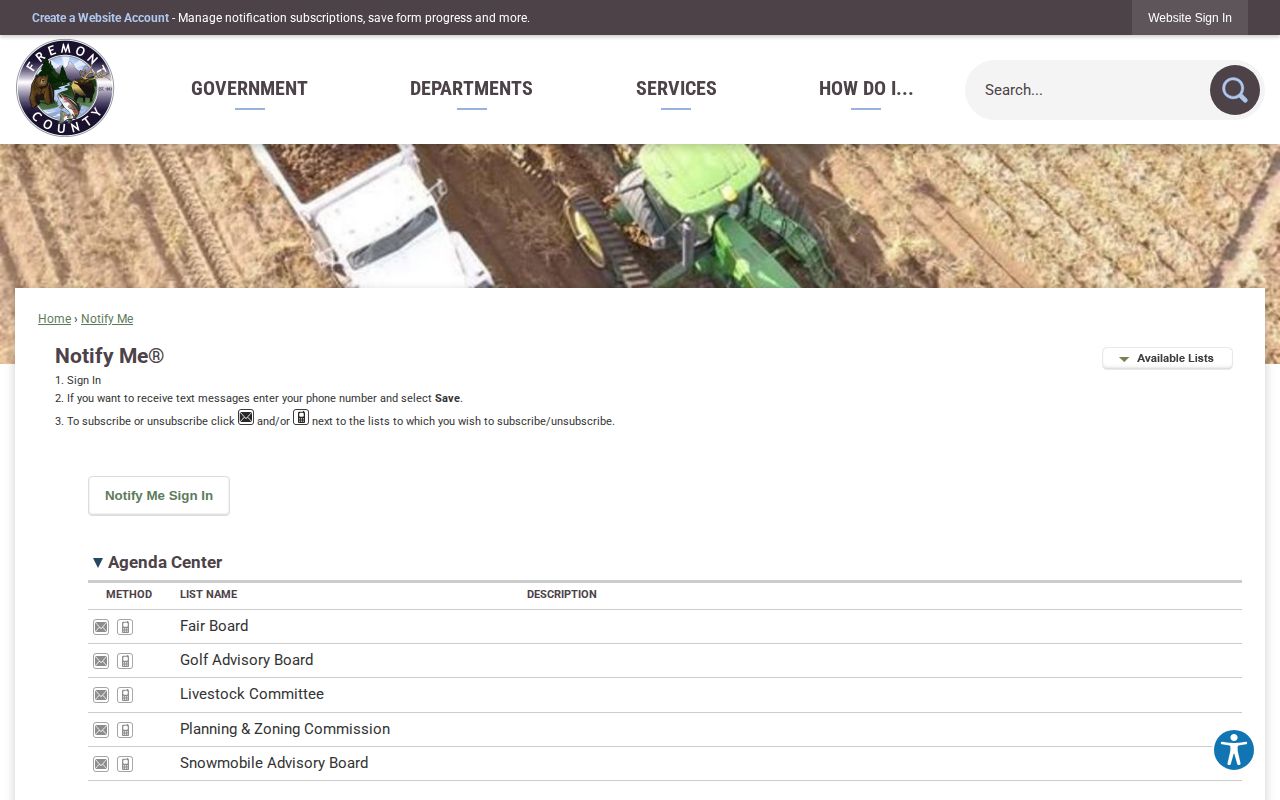Click Website Sign In
The image size is (1280, 800).
tap(1189, 18)
